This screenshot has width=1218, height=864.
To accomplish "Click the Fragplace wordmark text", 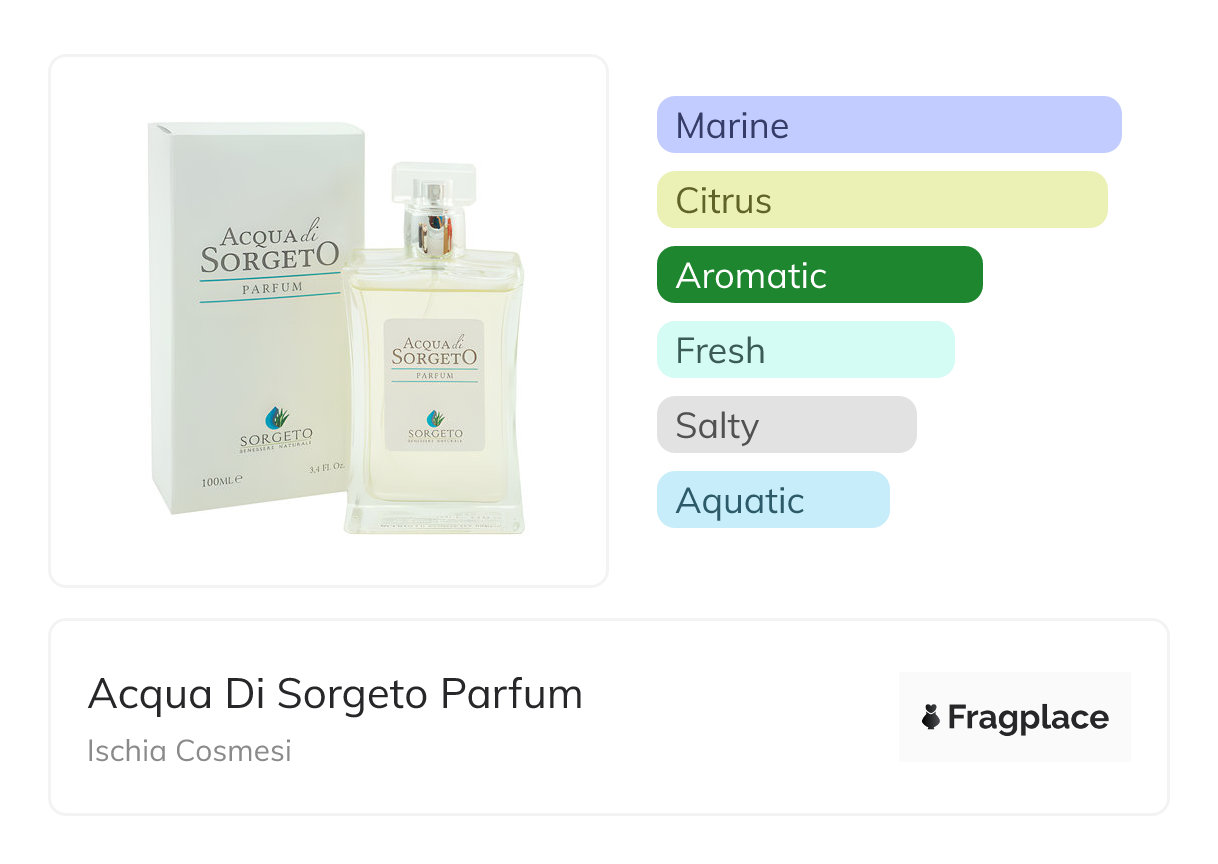I will (1028, 717).
